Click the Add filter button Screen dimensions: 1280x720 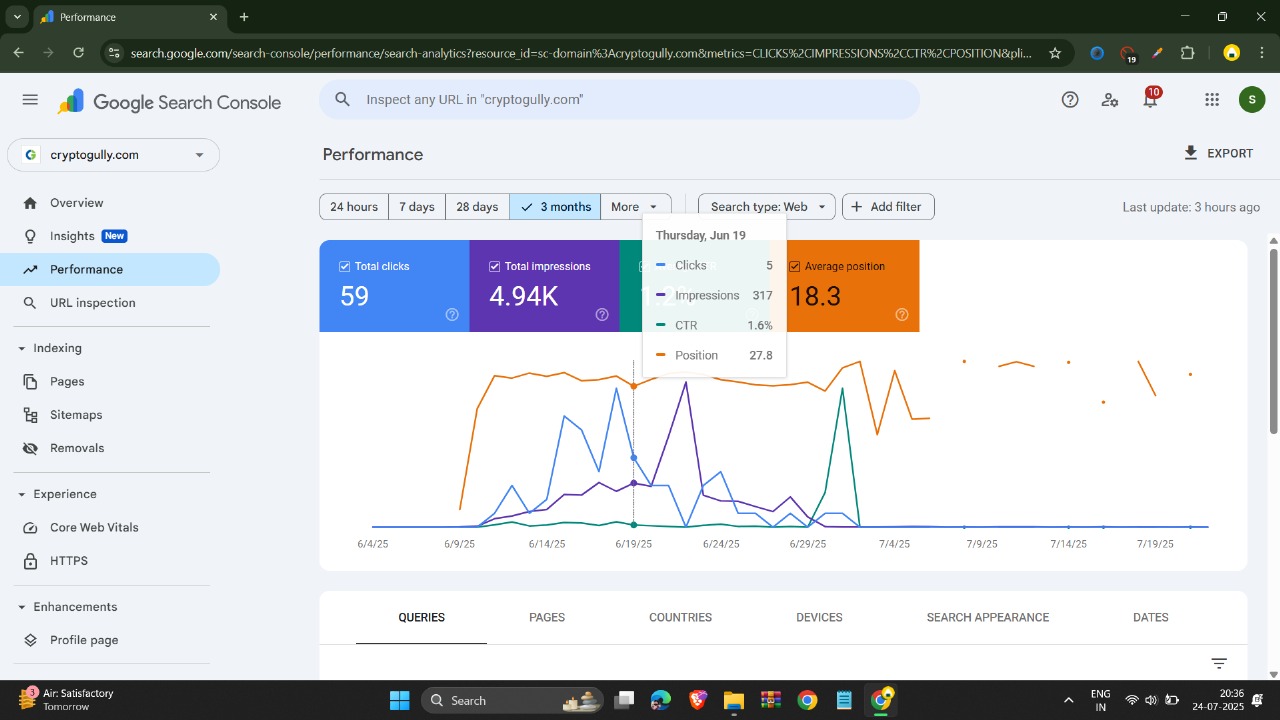(x=888, y=207)
